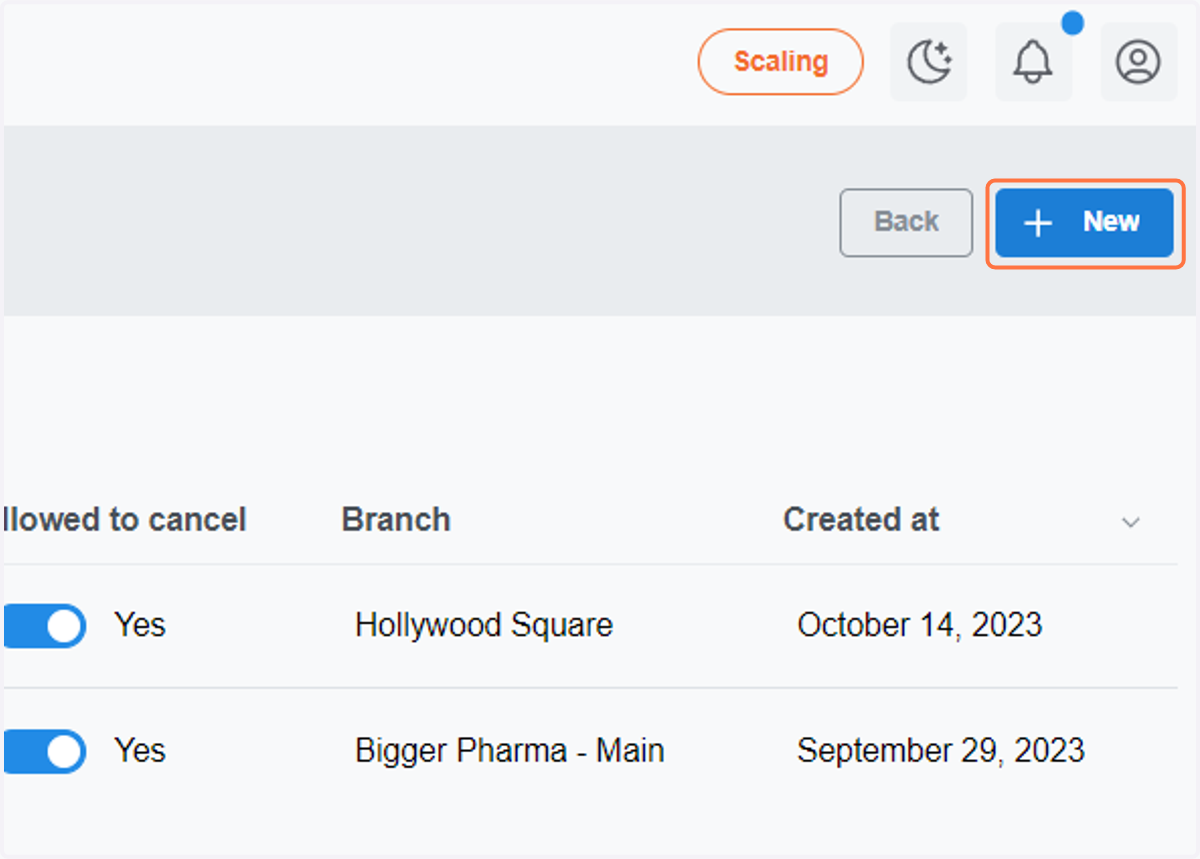
Task: Click the plus icon on New button
Action: [x=1039, y=223]
